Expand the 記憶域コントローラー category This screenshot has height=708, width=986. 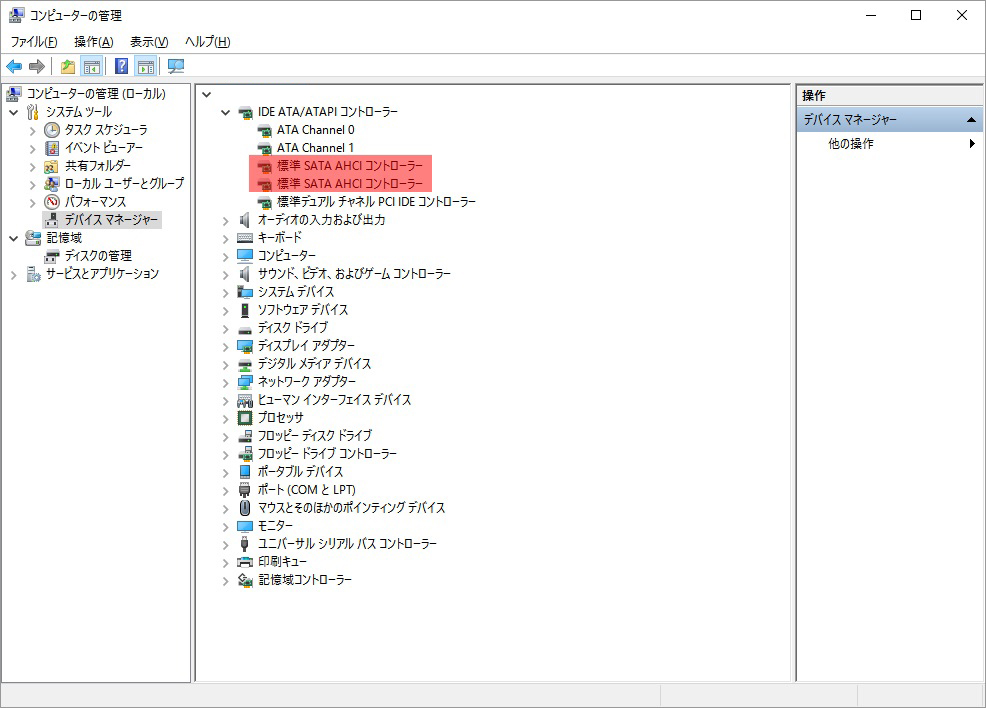(x=226, y=581)
